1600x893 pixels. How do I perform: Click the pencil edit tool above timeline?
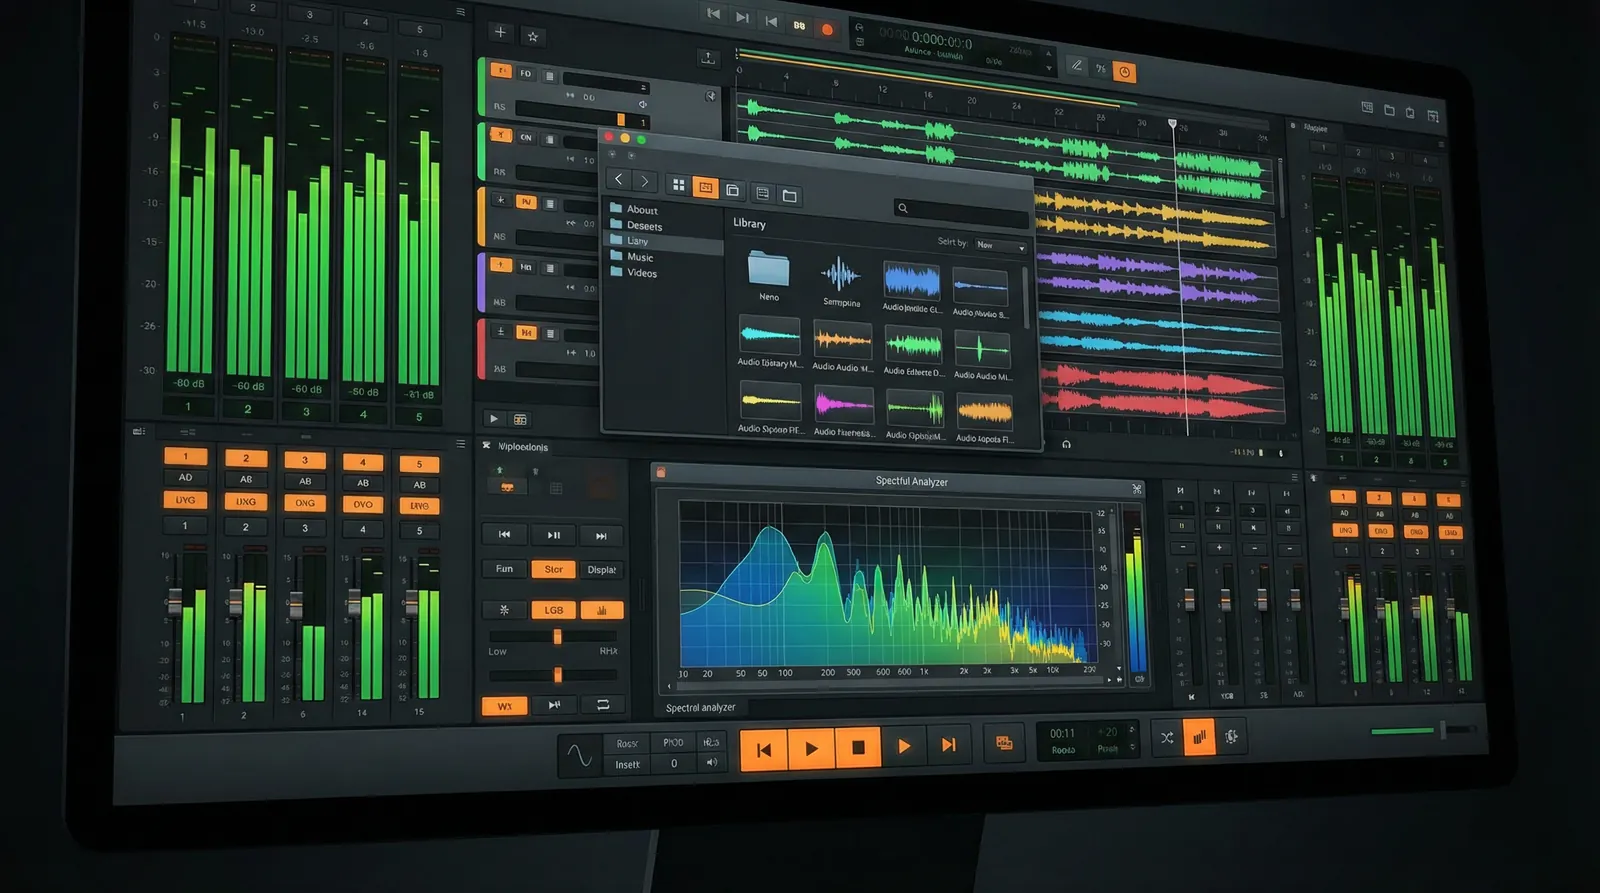1076,66
